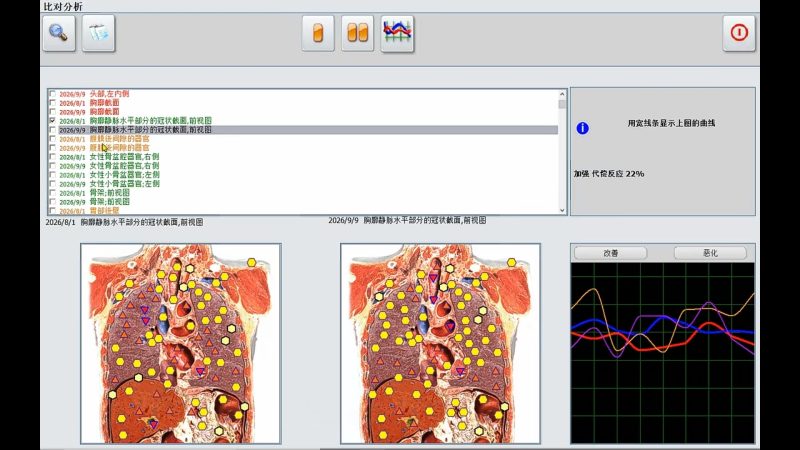
Task: Check the 2026/8/1 骨架;前视图 checkbox
Action: (x=53, y=193)
